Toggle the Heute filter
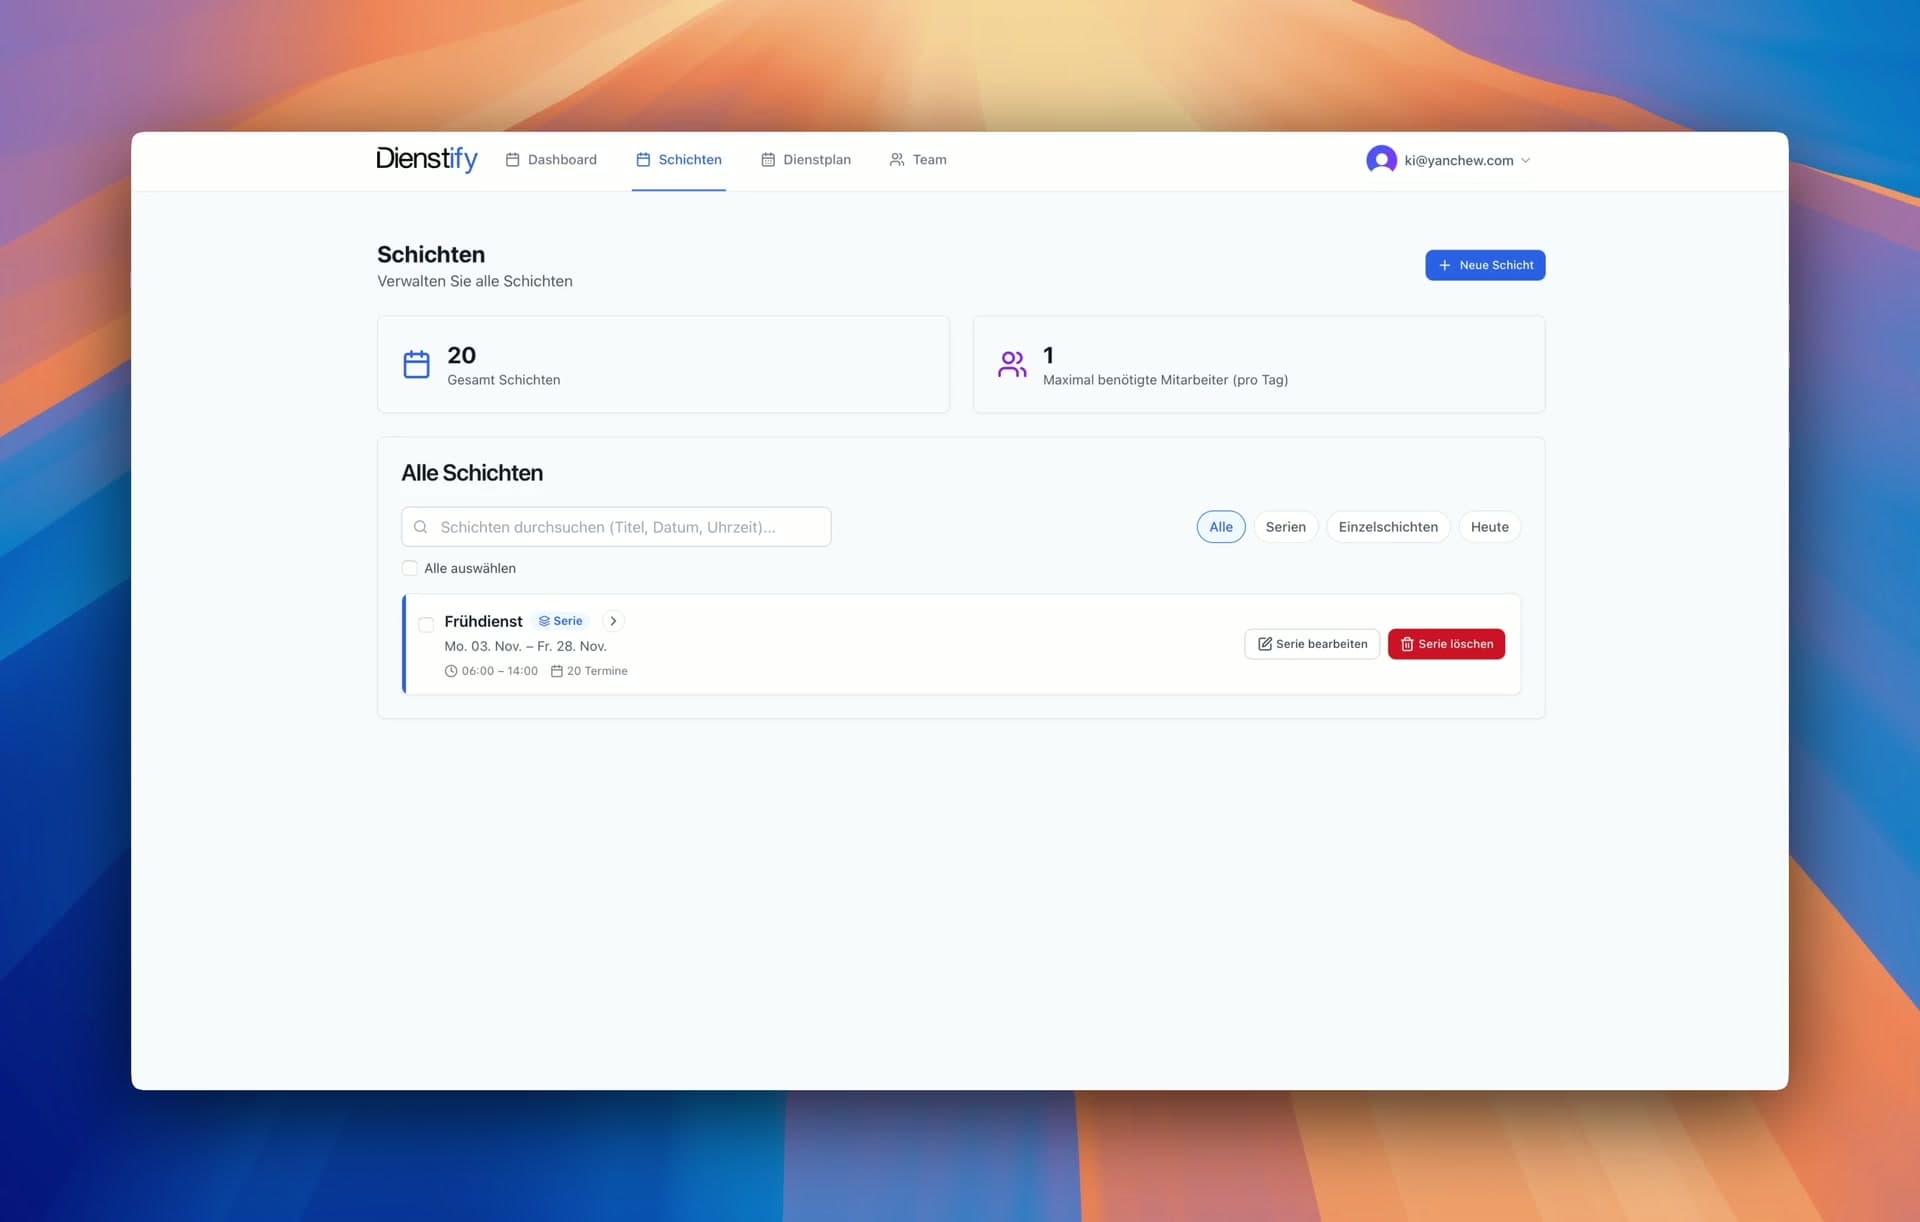1920x1222 pixels. click(x=1489, y=526)
